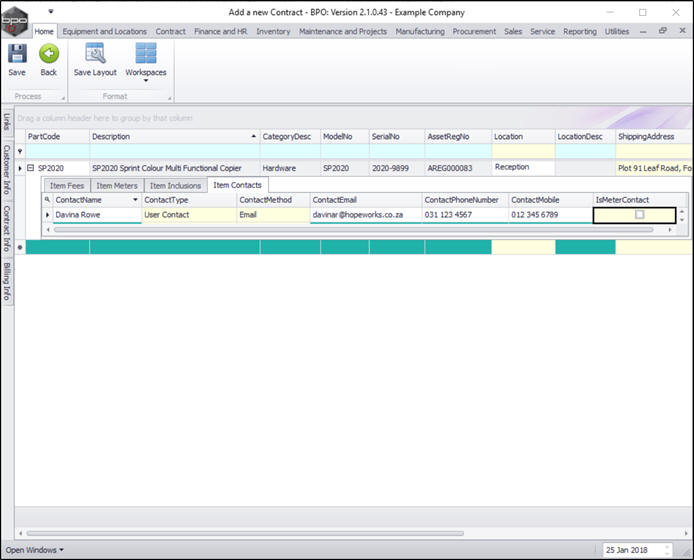Viewport: 694px width, 560px height.
Task: Click the 'User Contact' type cell
Action: pyautogui.click(x=189, y=215)
